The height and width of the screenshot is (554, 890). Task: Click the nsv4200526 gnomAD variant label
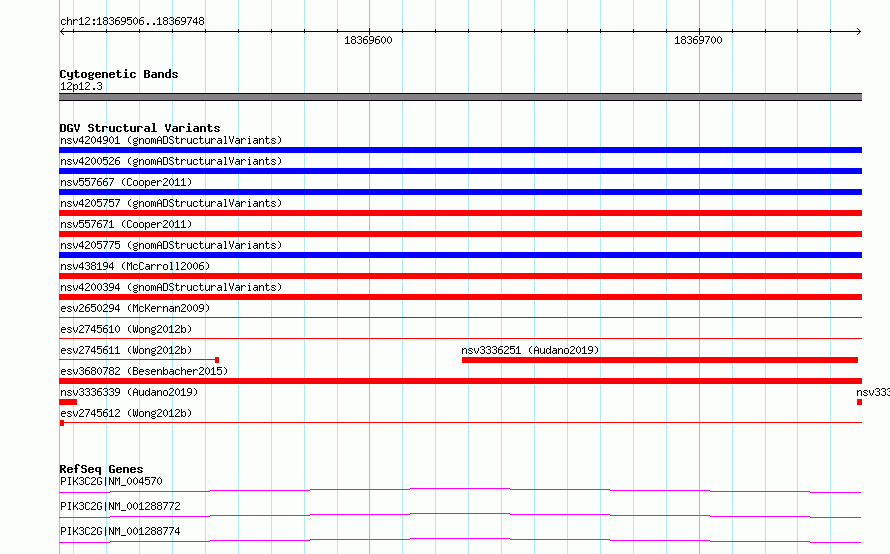(171, 161)
